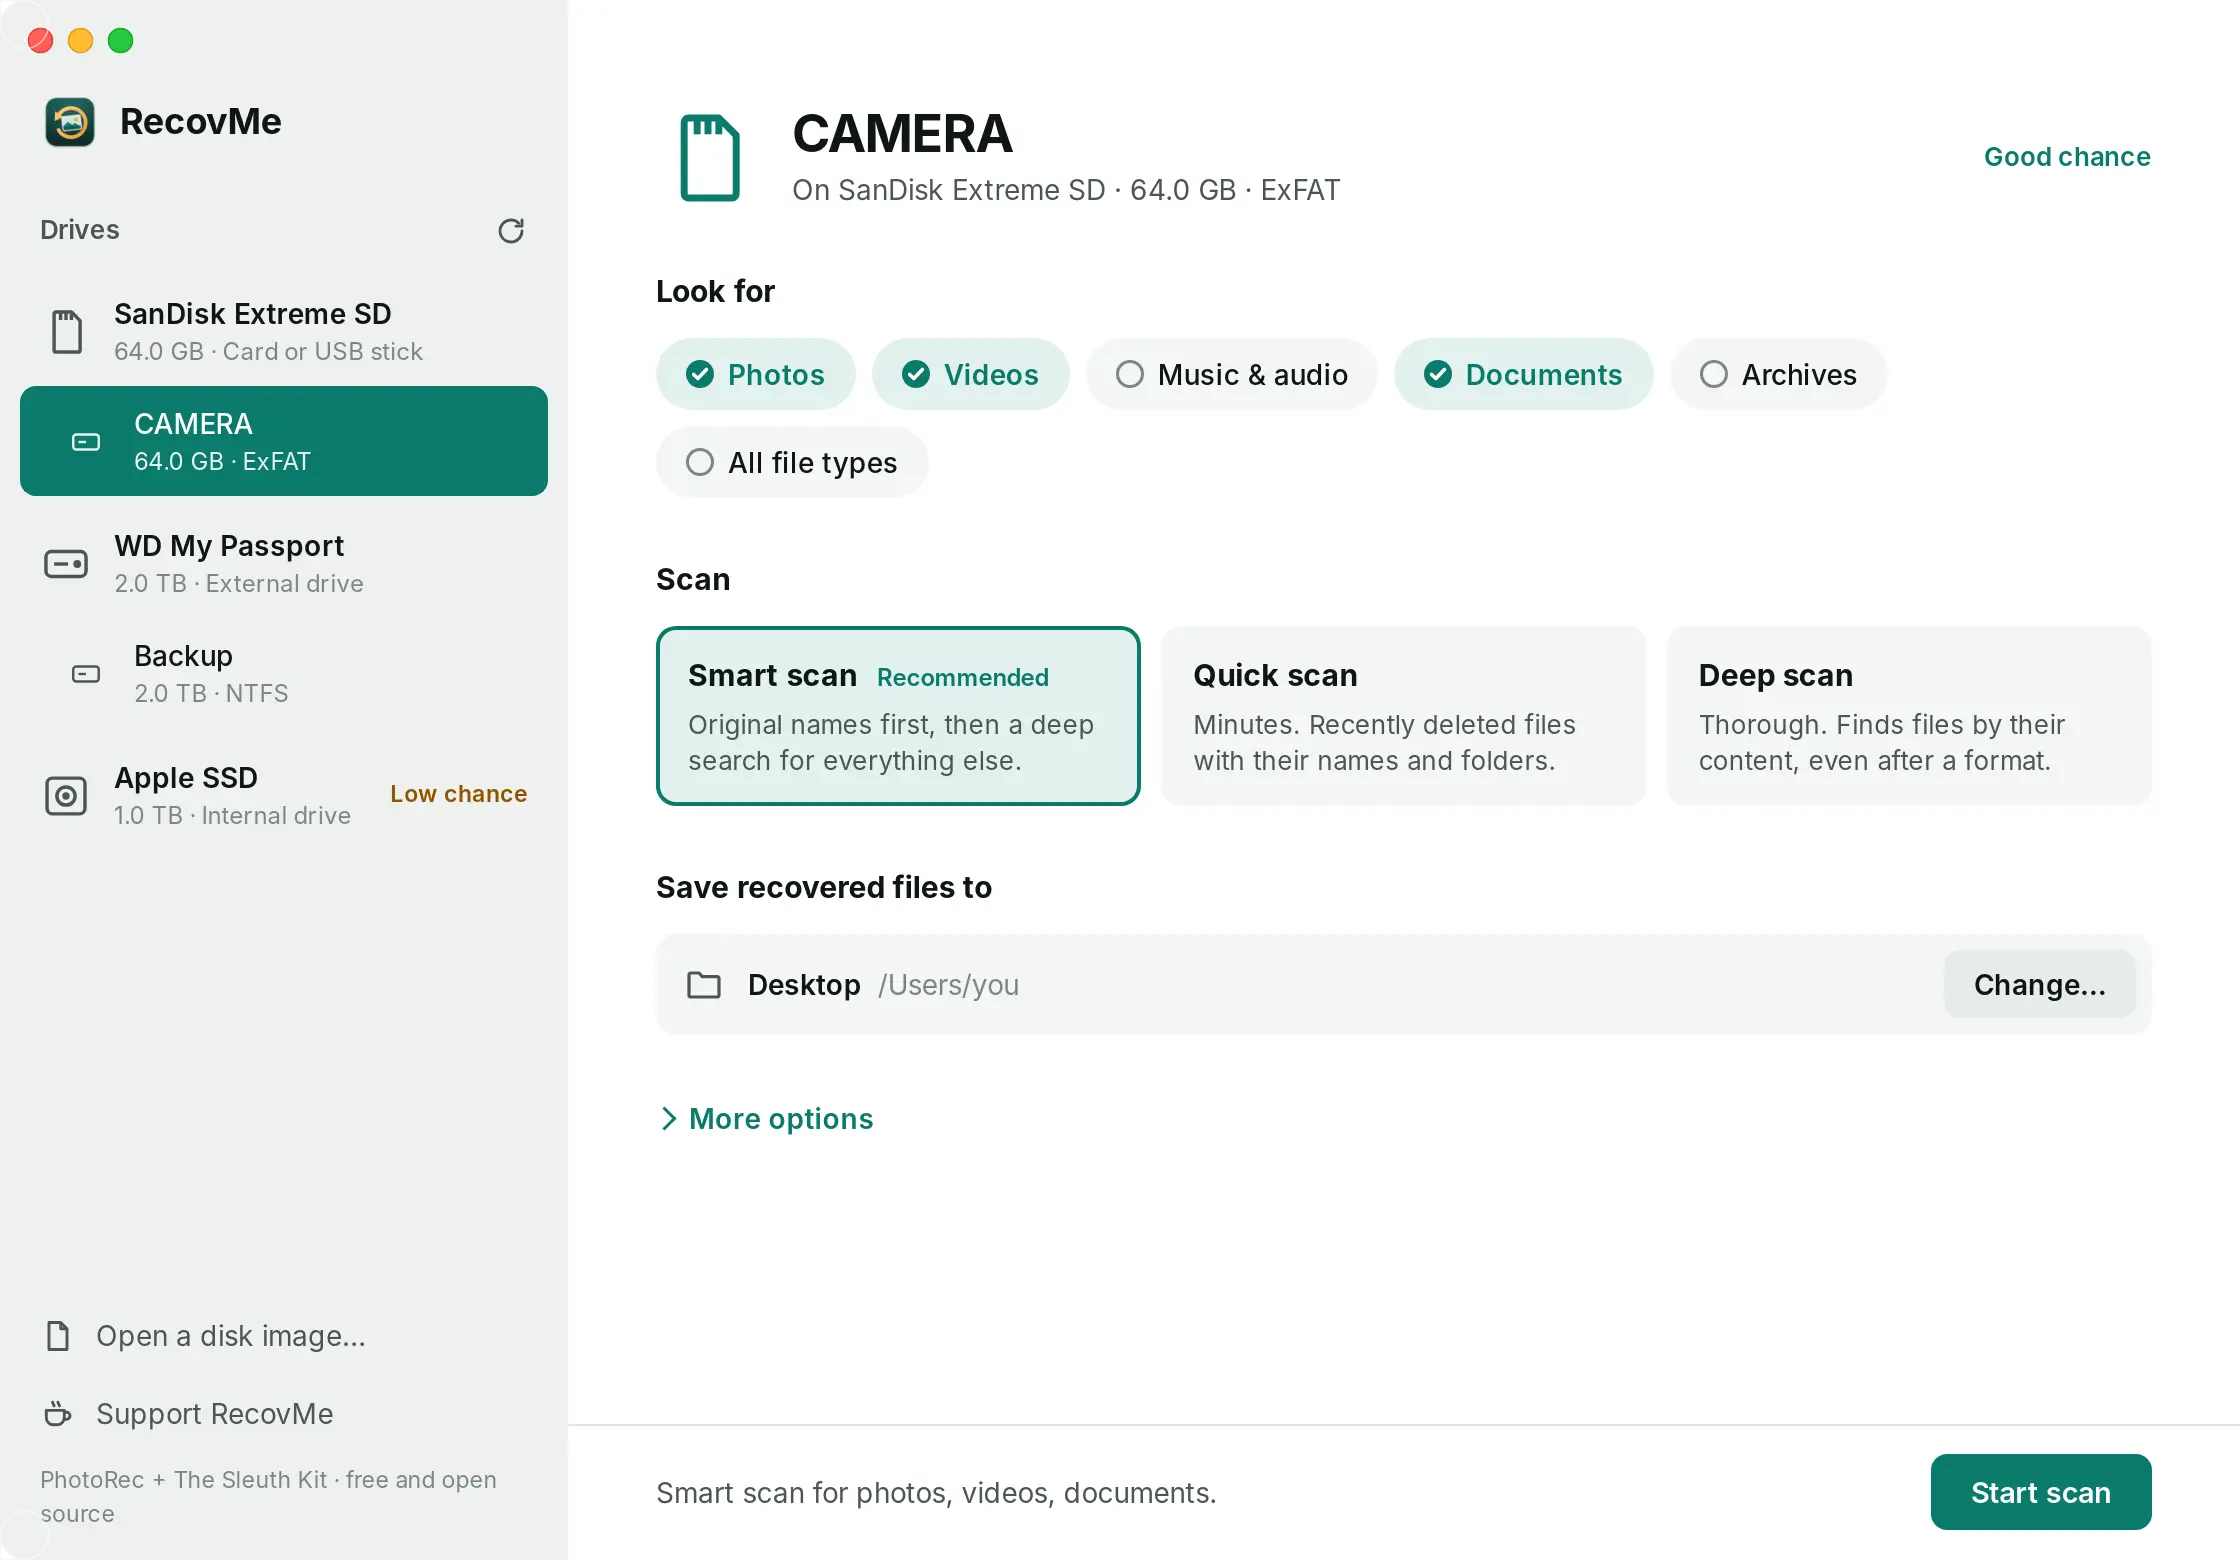Select the Quick scan mode

tap(1404, 716)
